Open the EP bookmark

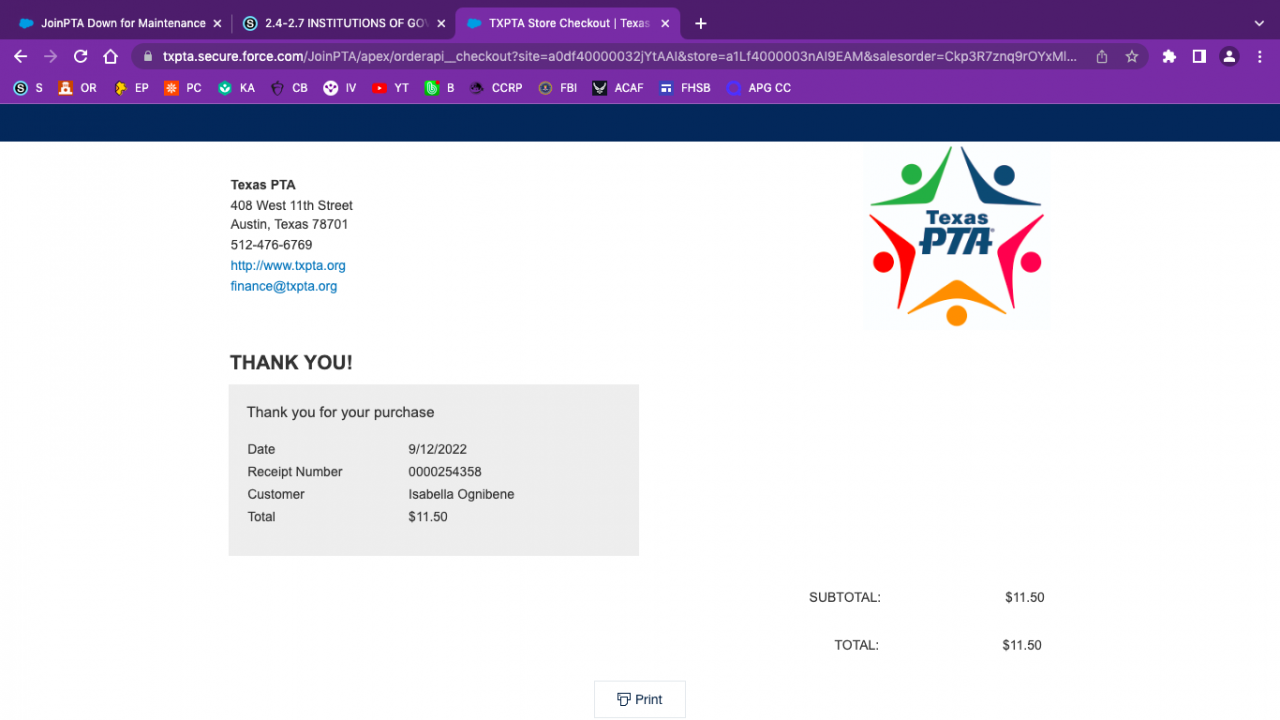[131, 88]
